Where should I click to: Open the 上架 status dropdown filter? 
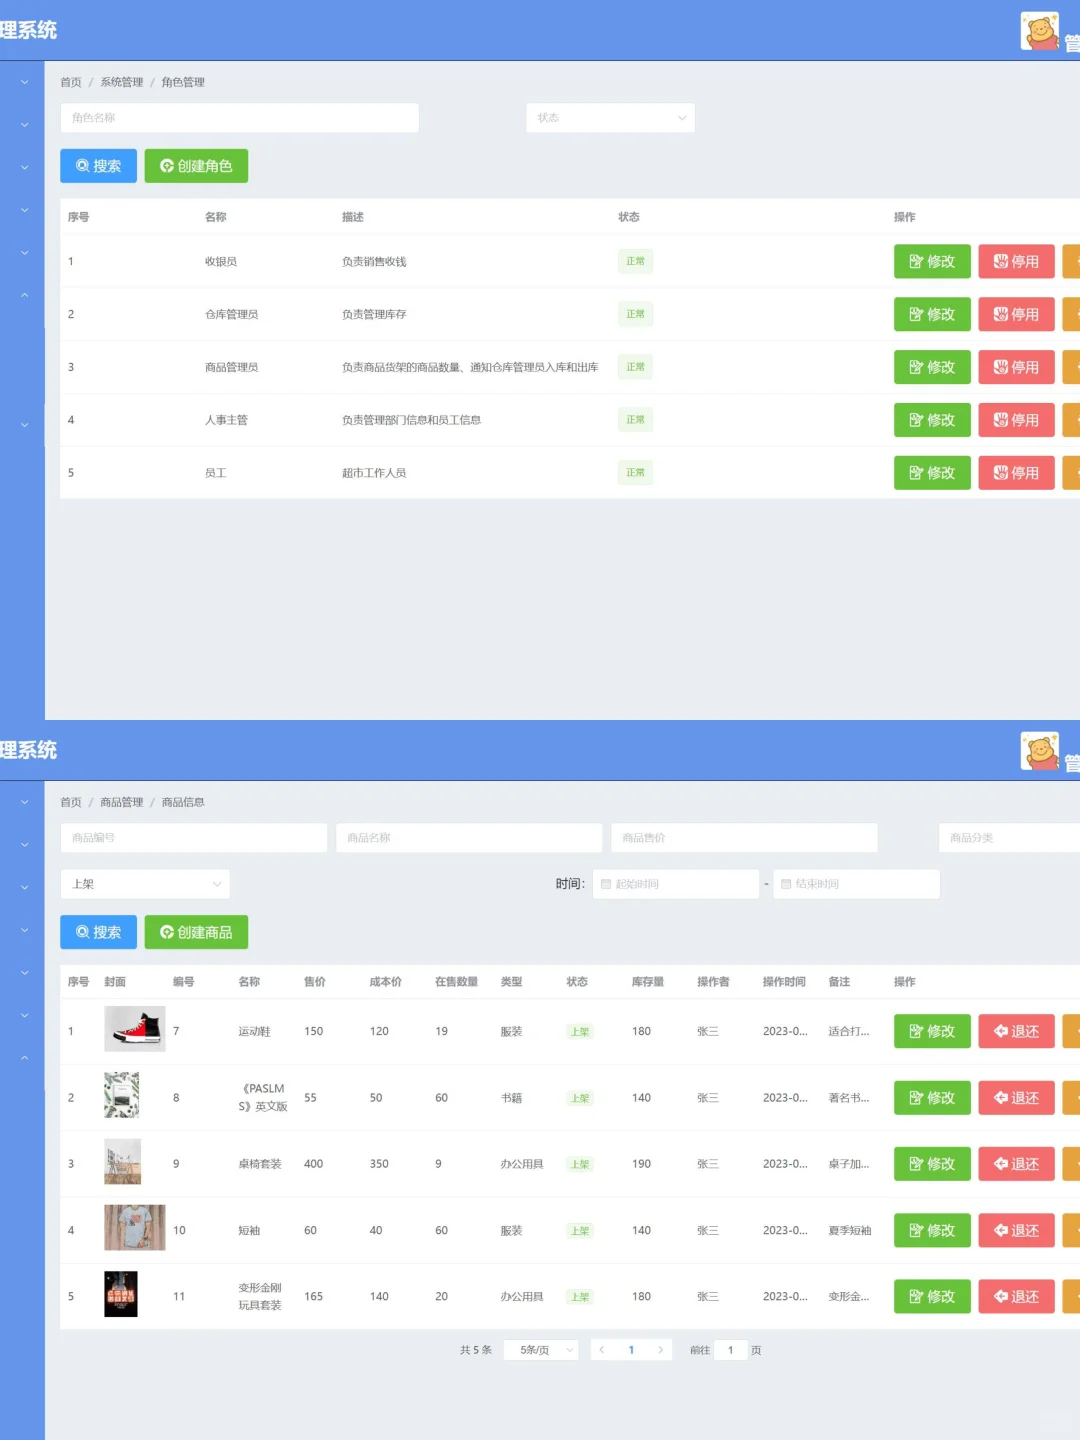pyautogui.click(x=145, y=883)
